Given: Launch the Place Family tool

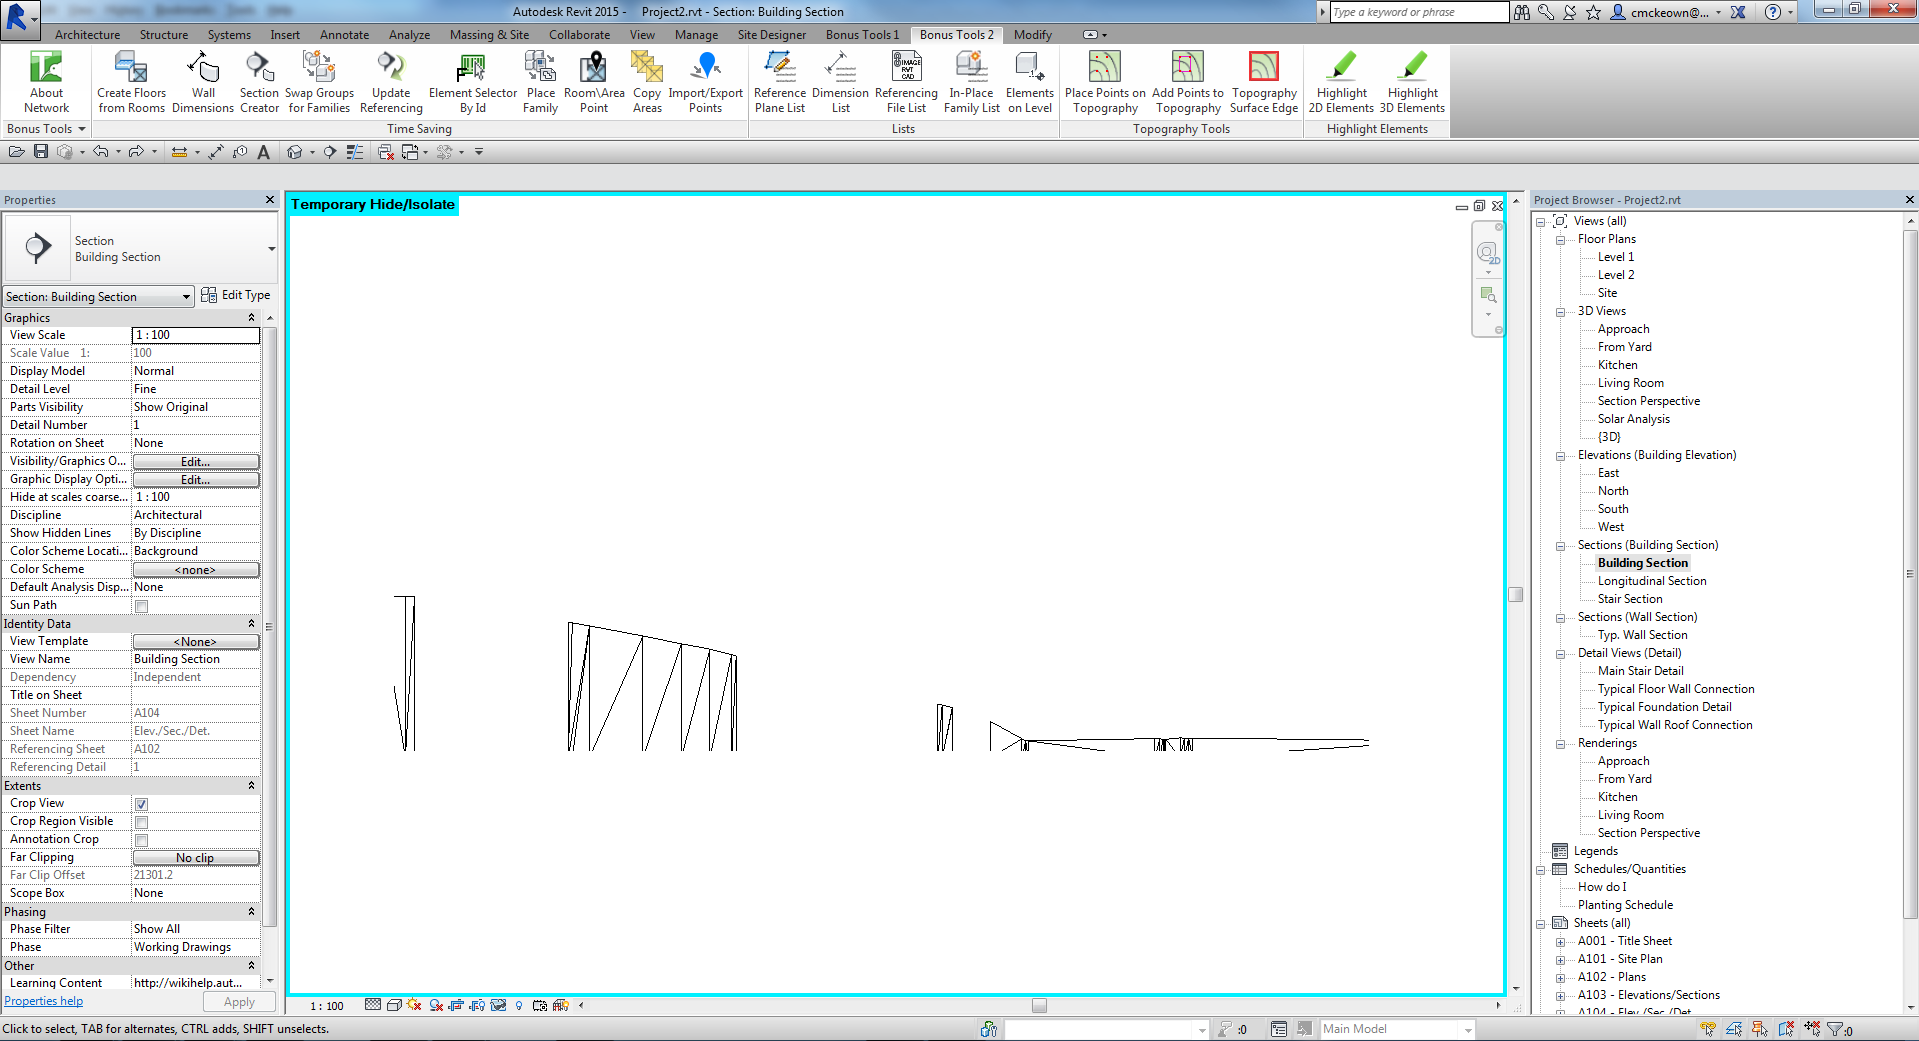Looking at the screenshot, I should [540, 82].
